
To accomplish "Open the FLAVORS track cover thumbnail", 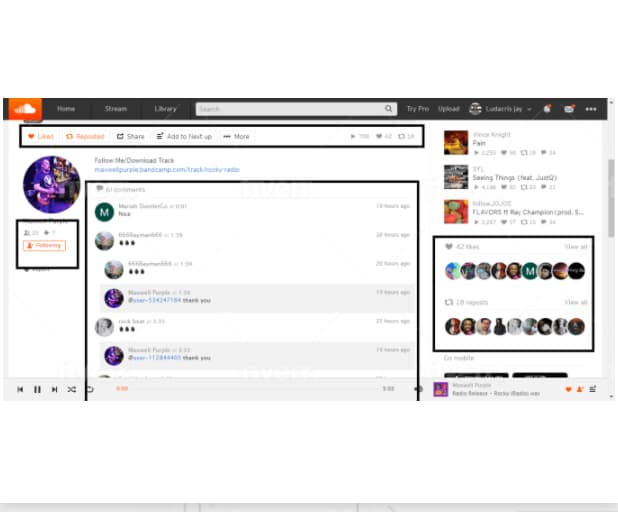I will click(456, 212).
